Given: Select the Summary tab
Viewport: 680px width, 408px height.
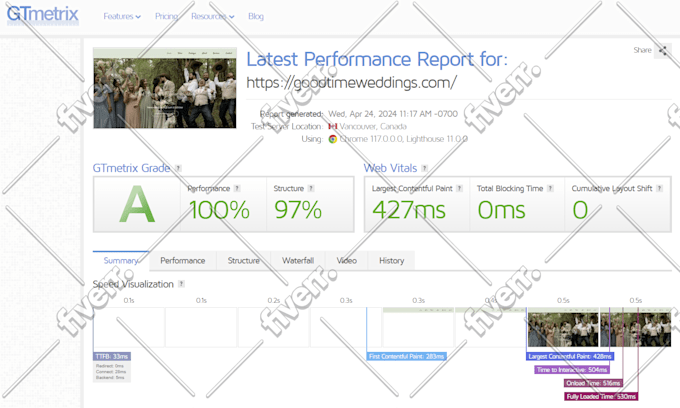Looking at the screenshot, I should (121, 261).
